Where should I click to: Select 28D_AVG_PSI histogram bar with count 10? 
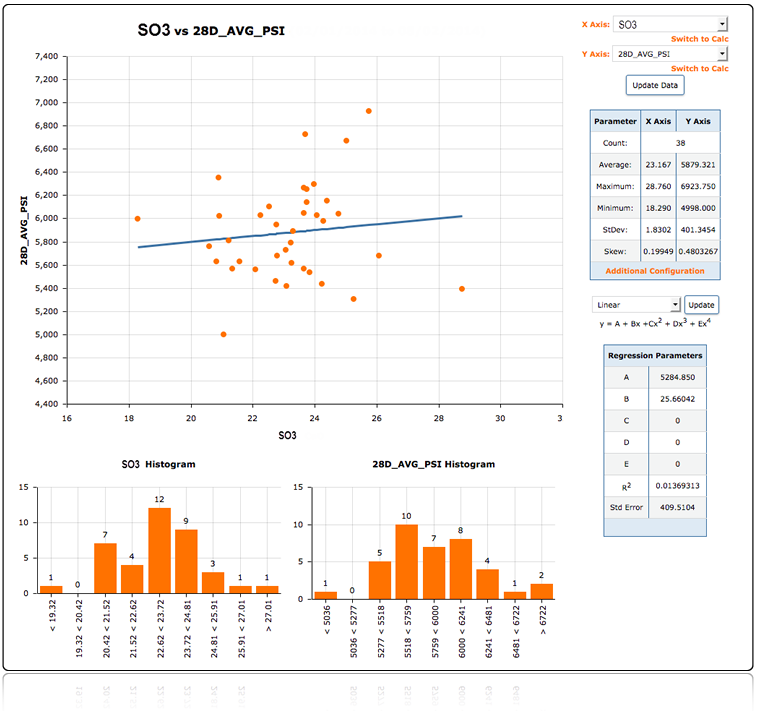[x=406, y=558]
